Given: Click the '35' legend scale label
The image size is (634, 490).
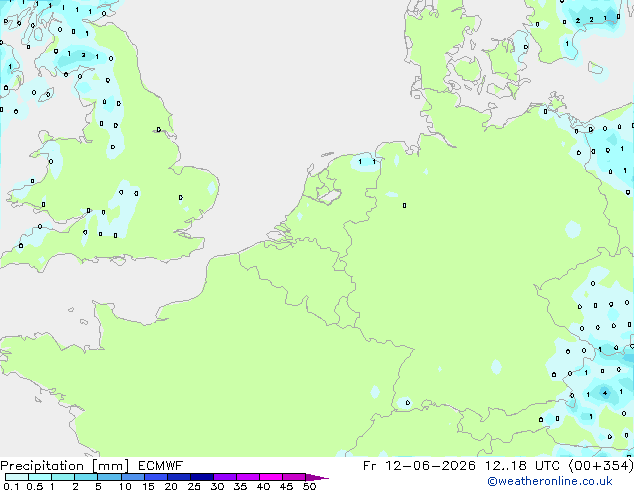Looking at the screenshot, I should [240, 486].
